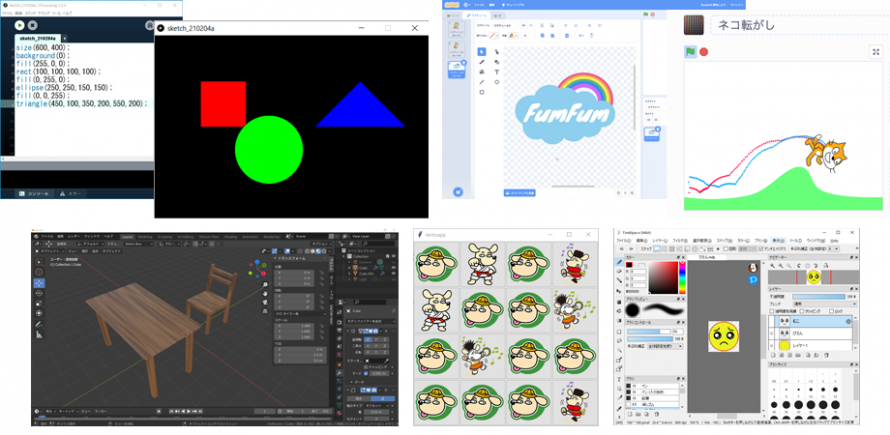
Task: Open the レイヤー menu in FireAlpaca
Action: (660, 241)
